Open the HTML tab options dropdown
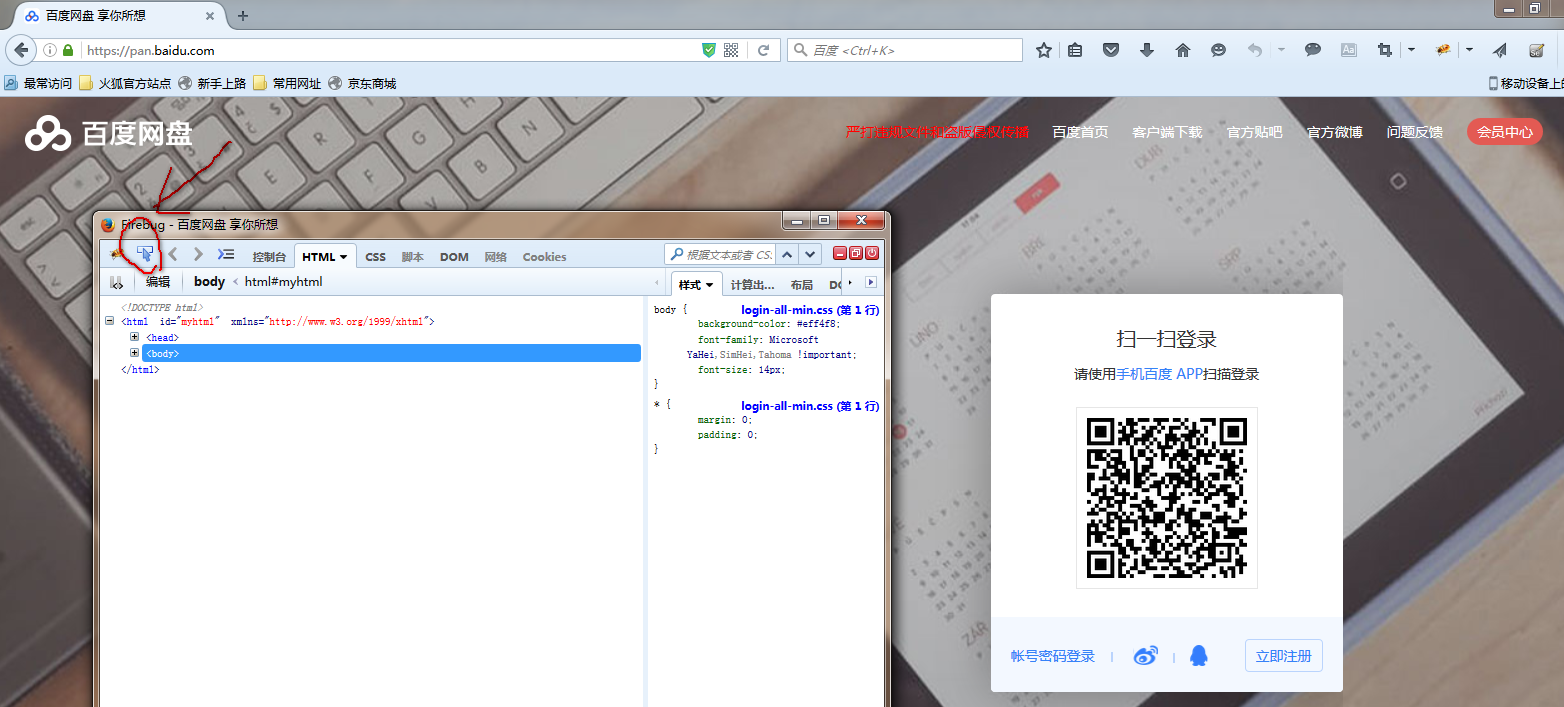The image size is (1564, 707). click(x=343, y=257)
